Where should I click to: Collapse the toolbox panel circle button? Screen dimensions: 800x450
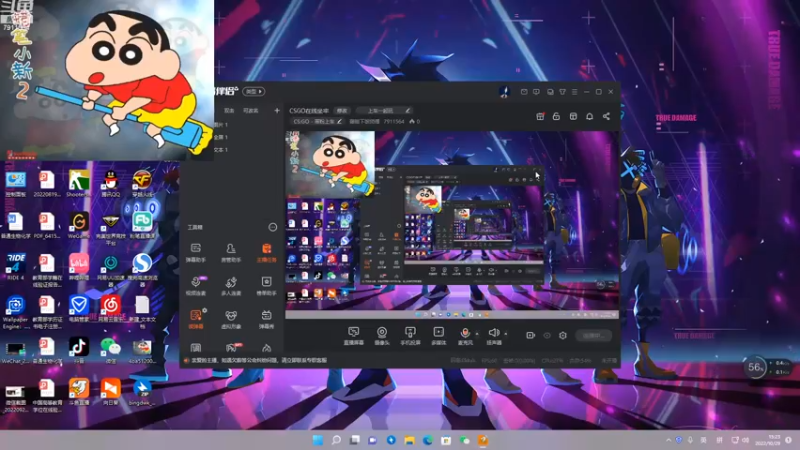(x=272, y=227)
